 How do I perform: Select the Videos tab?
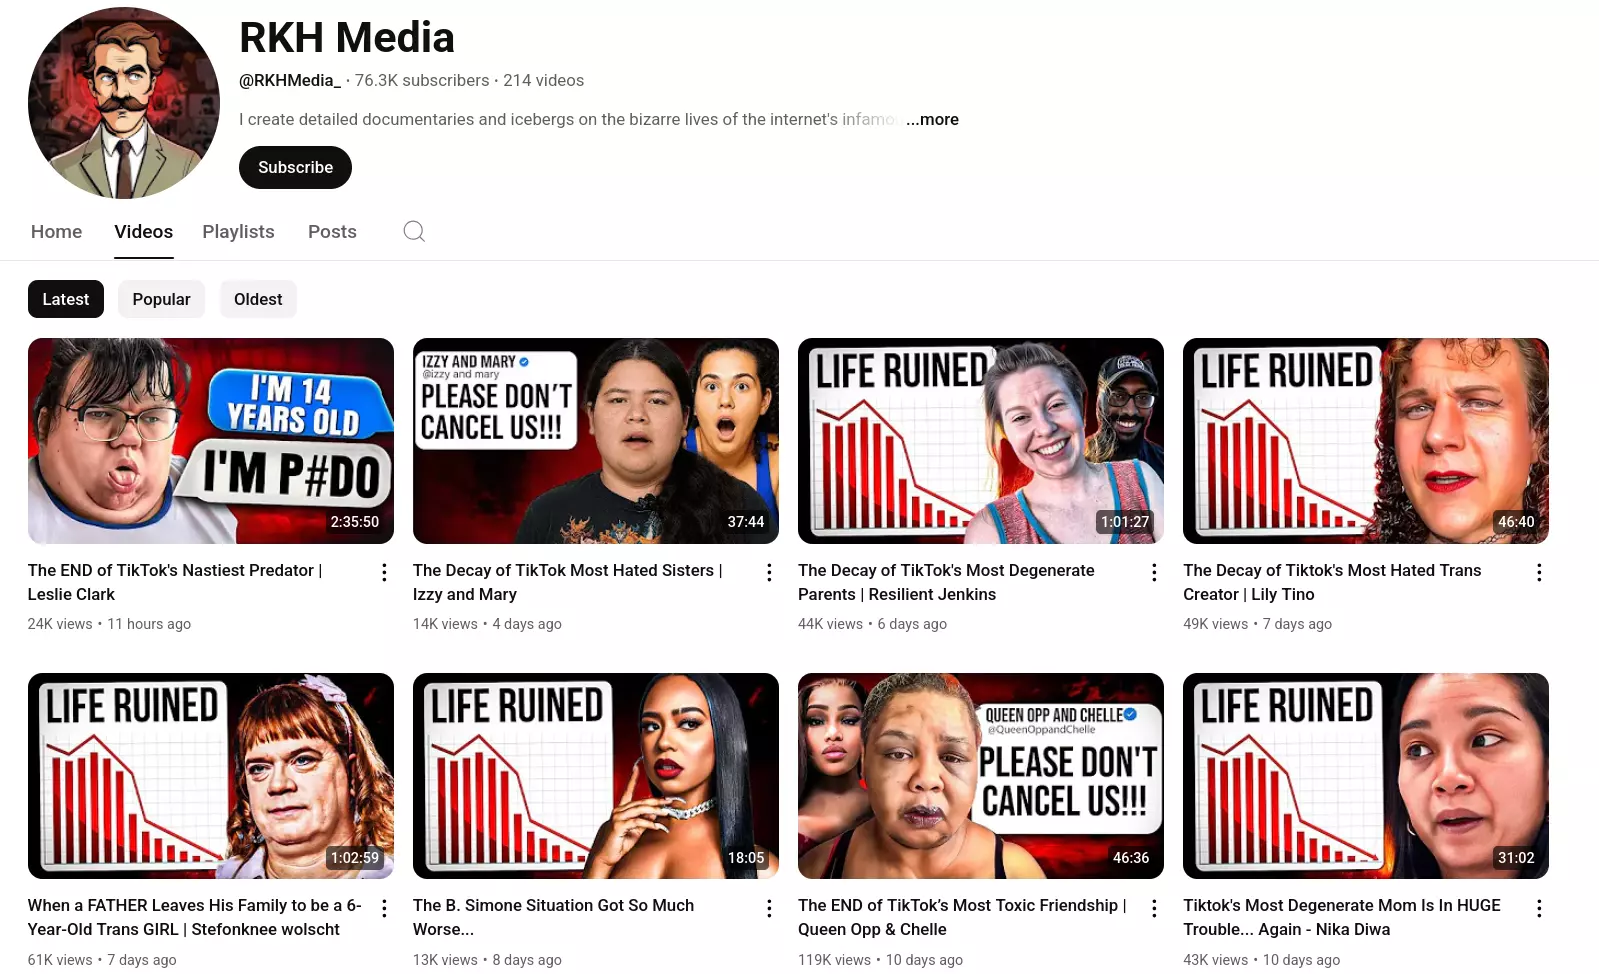(x=143, y=232)
